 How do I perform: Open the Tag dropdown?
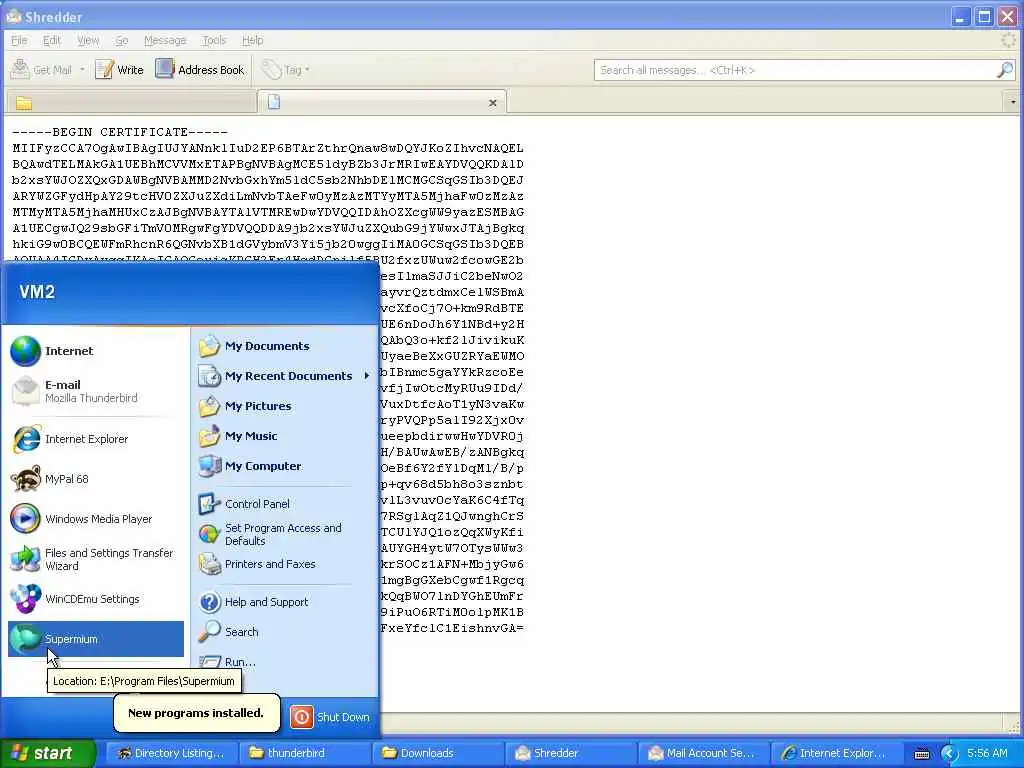pyautogui.click(x=285, y=69)
